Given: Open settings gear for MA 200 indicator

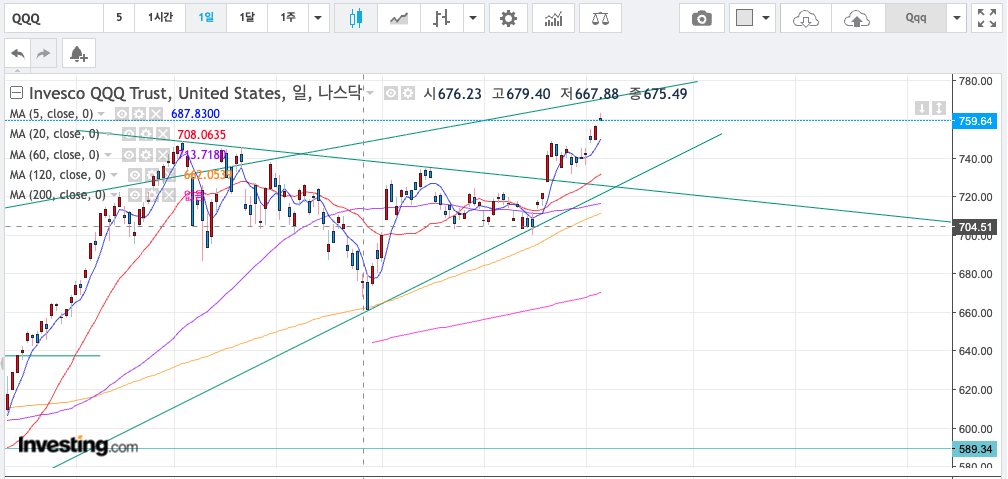Looking at the screenshot, I should coord(152,195).
